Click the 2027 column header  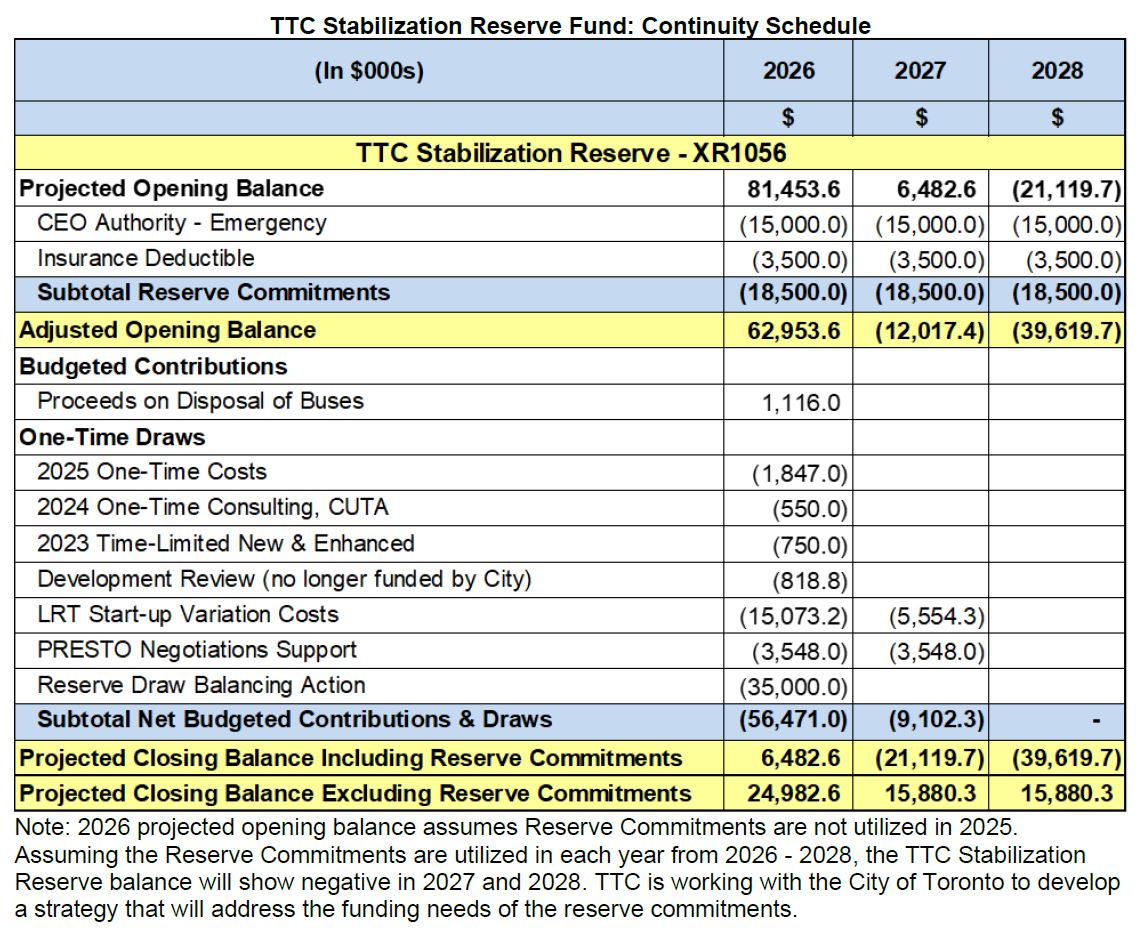tap(920, 71)
